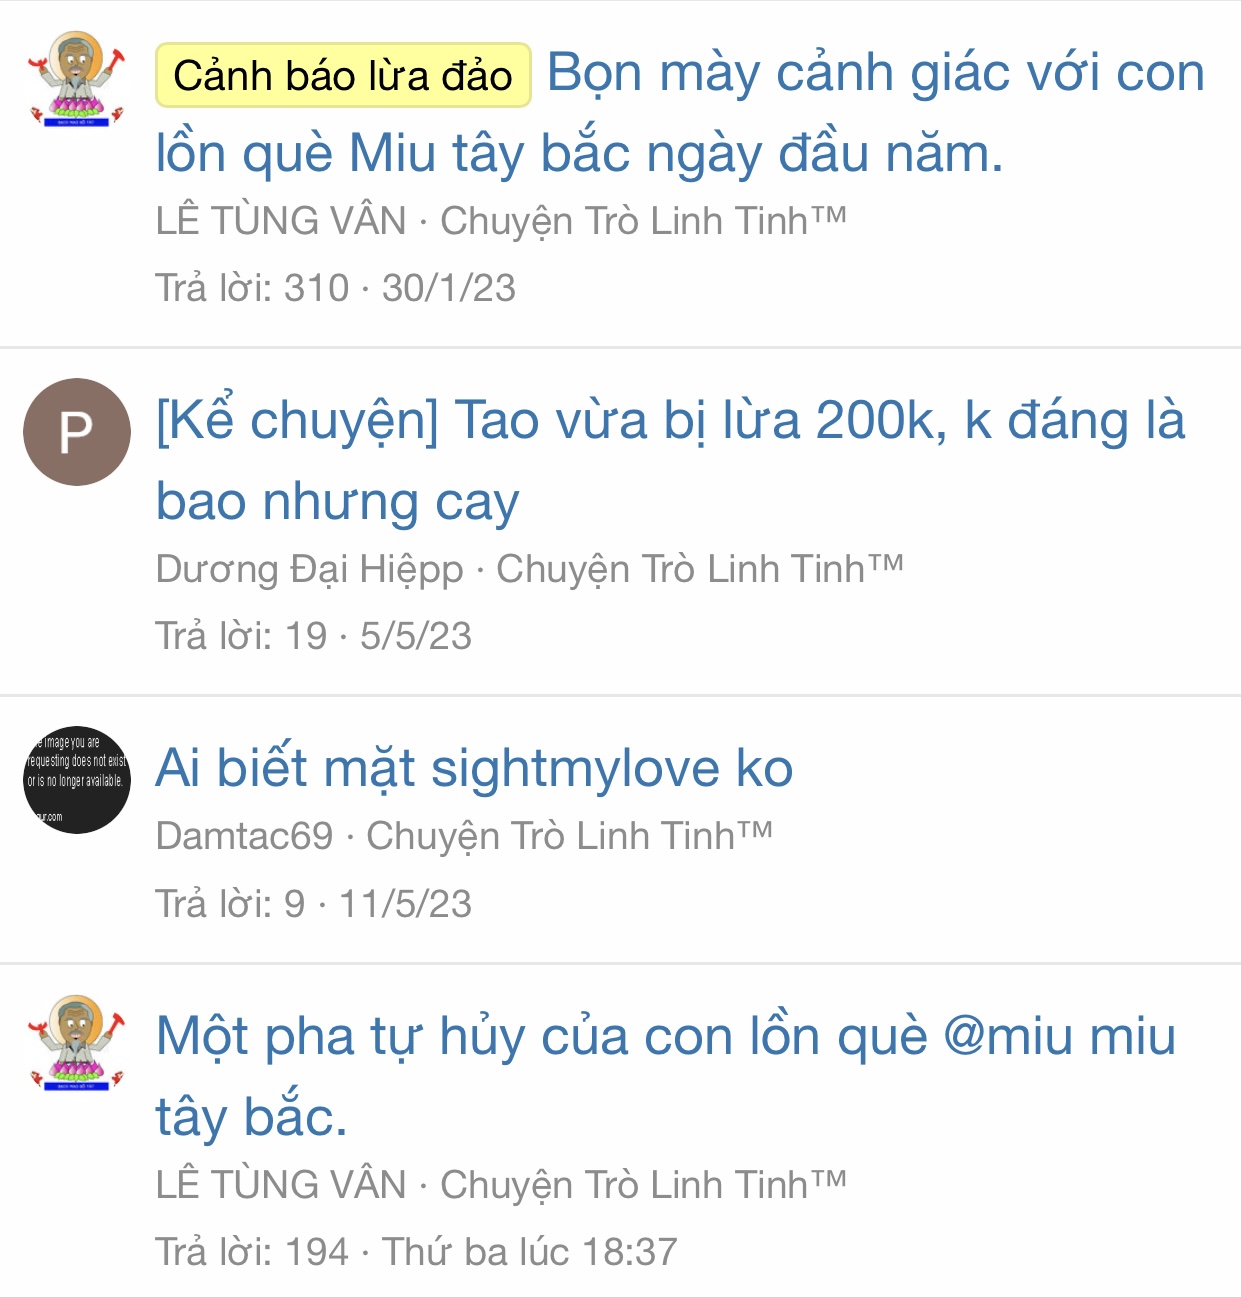1241x1297 pixels.
Task: Click 'Thứ ba lúc 18:37' timestamp
Action: point(530,1252)
